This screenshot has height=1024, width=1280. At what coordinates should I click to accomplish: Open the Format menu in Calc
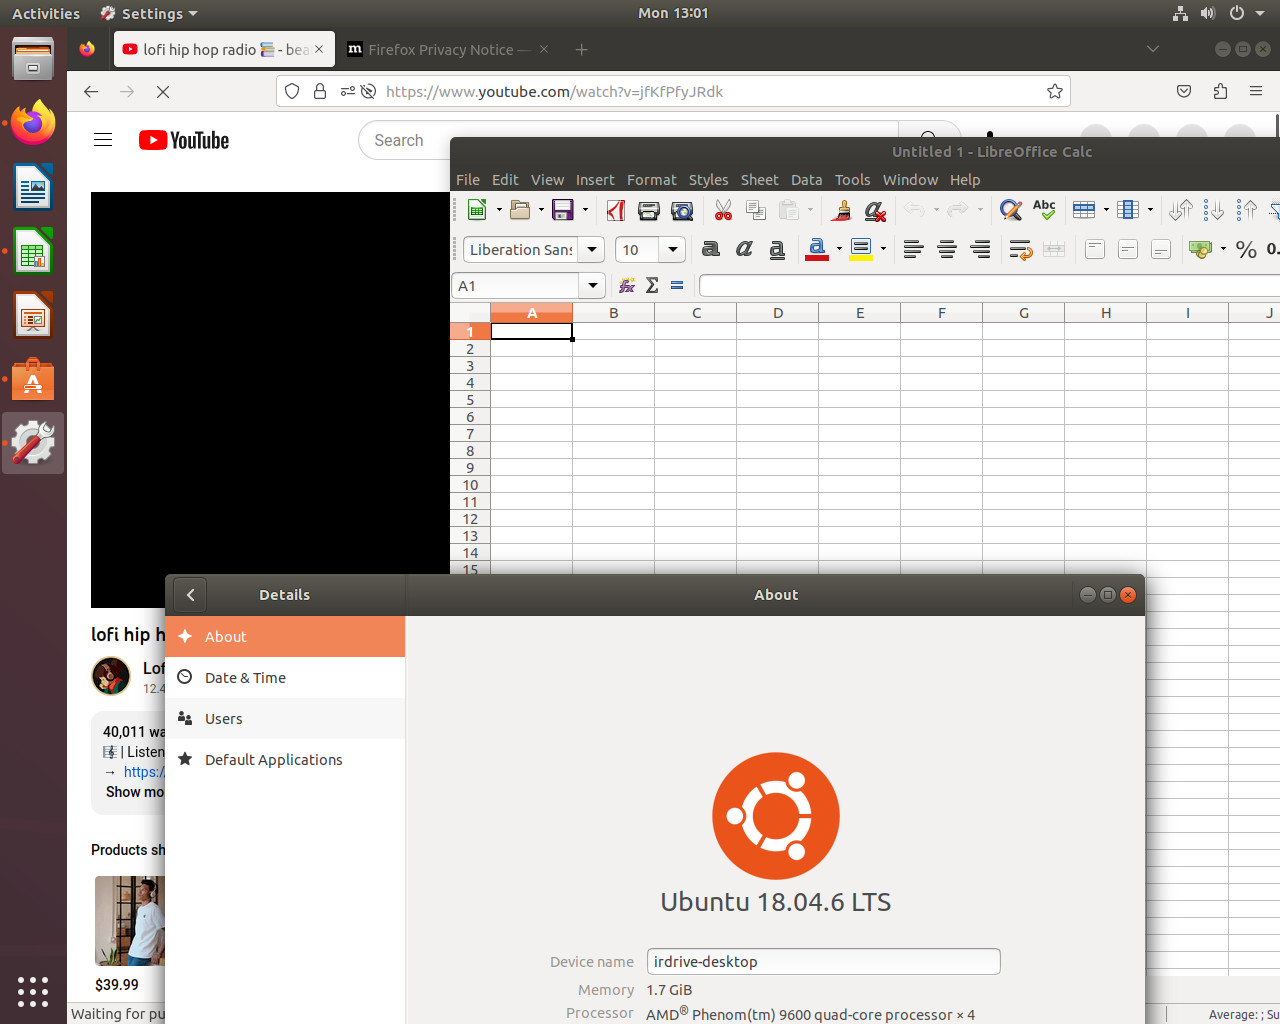pos(652,180)
